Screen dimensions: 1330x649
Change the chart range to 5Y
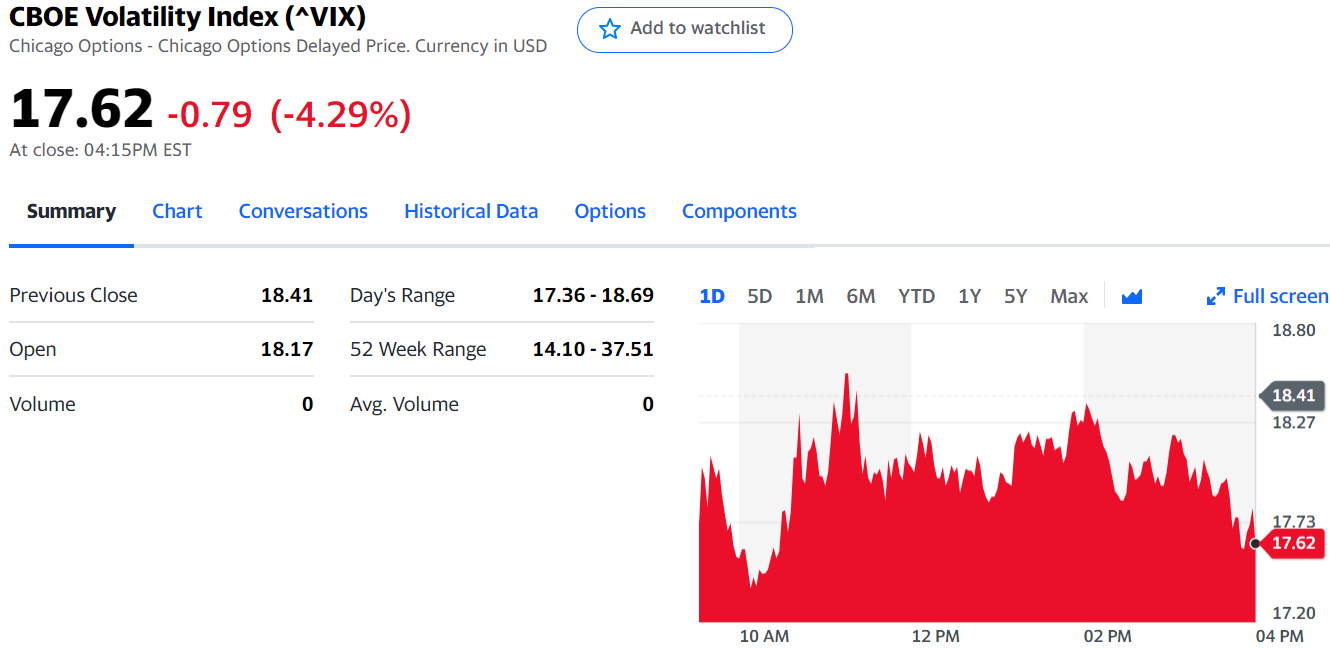pyautogui.click(x=1016, y=296)
